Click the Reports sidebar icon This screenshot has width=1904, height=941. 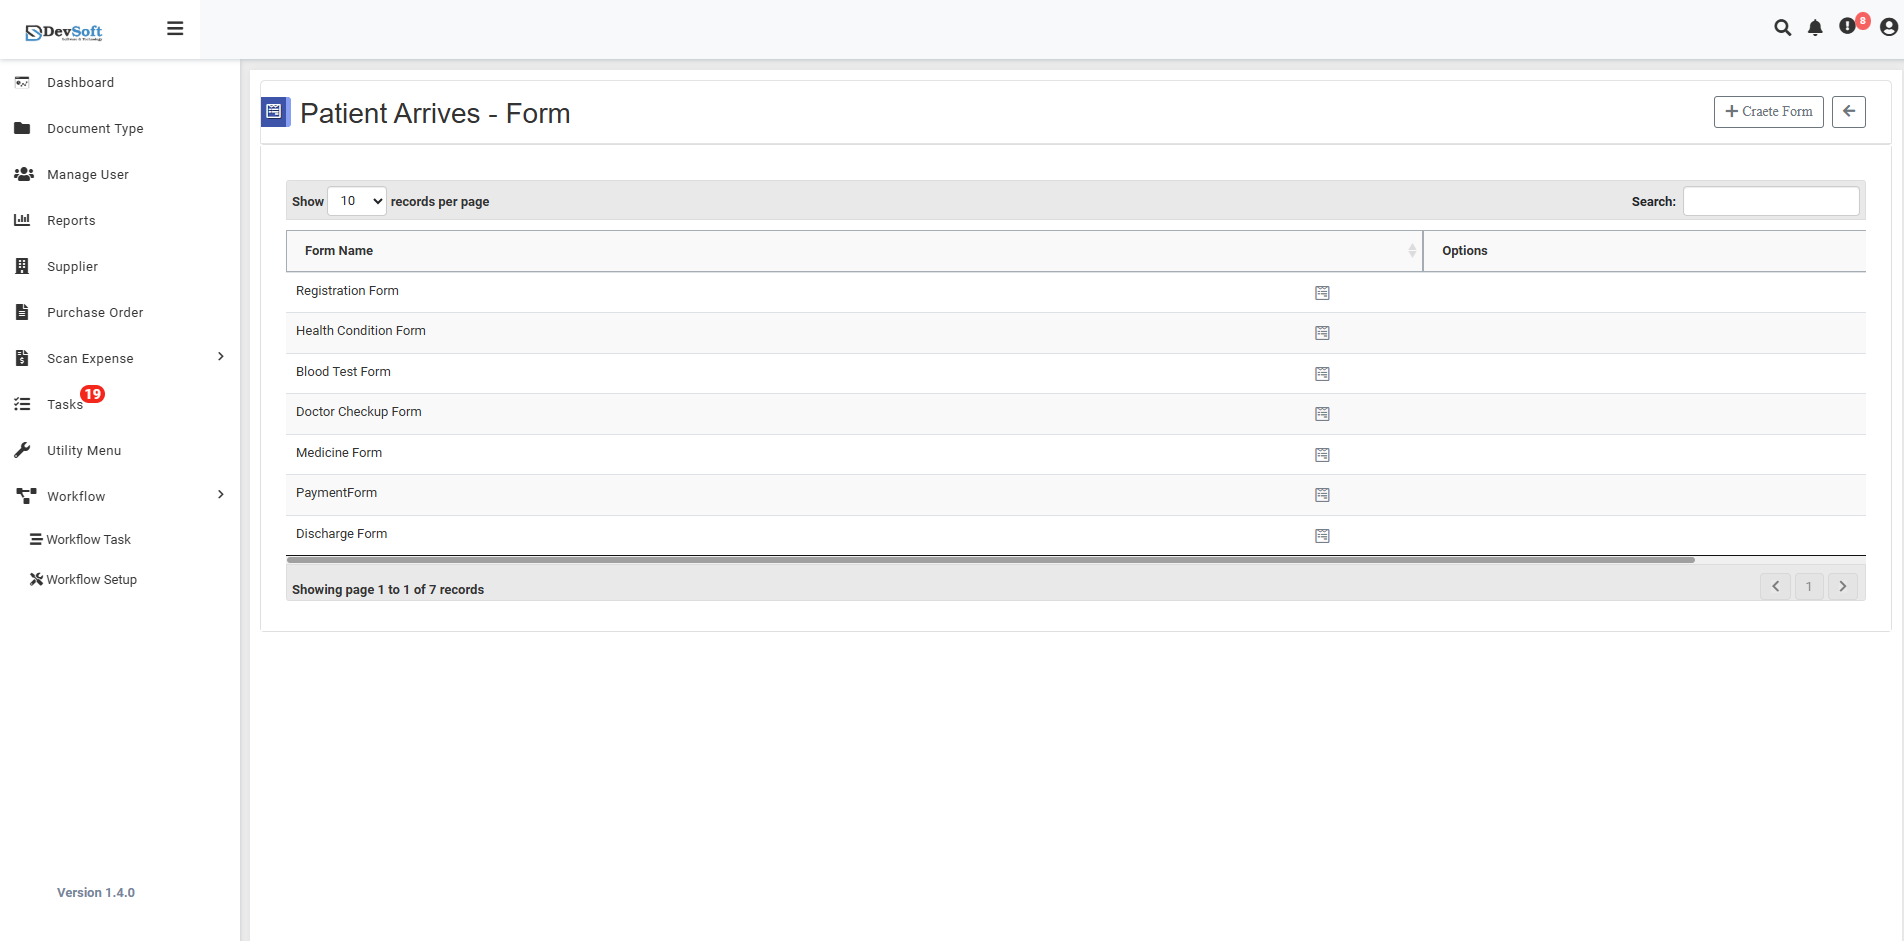pos(22,220)
